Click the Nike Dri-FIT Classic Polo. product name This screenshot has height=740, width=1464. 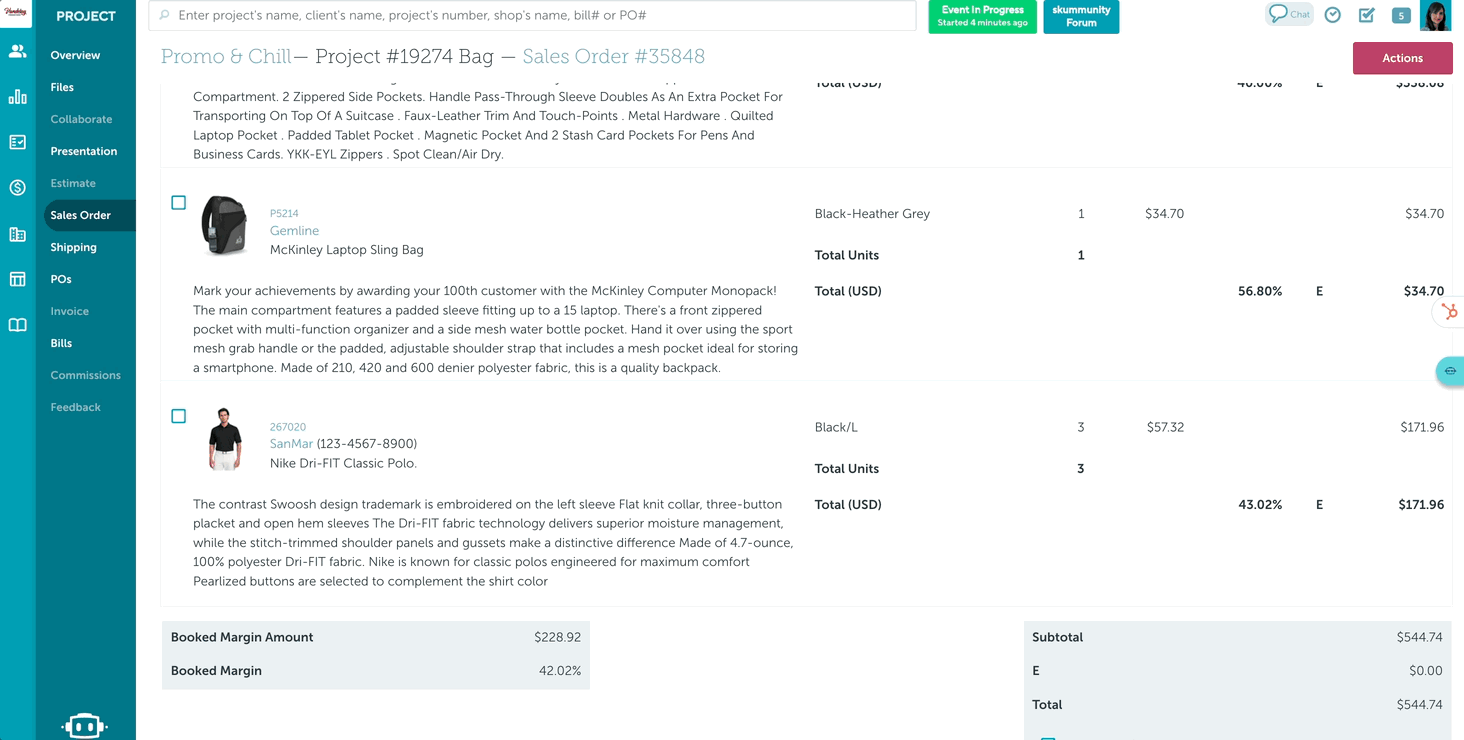tap(343, 463)
